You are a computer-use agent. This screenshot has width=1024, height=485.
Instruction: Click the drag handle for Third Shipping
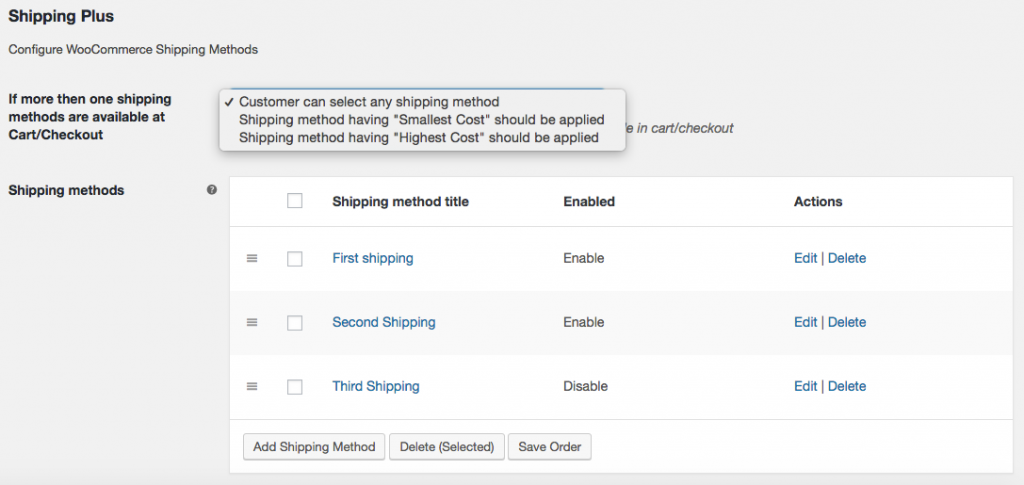click(x=252, y=386)
